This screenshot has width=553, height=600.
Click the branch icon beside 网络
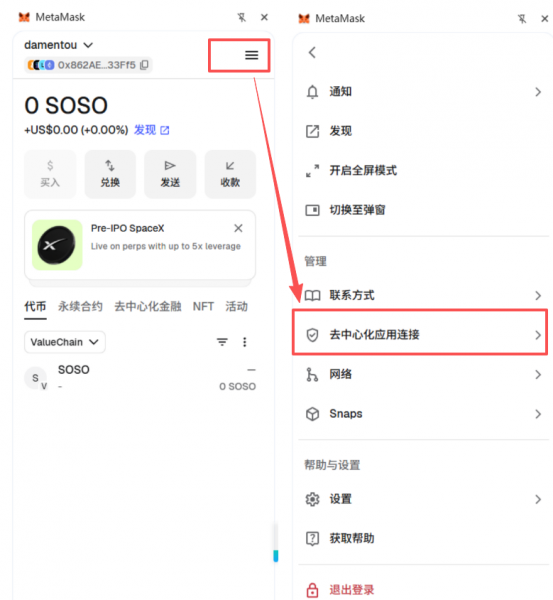312,374
